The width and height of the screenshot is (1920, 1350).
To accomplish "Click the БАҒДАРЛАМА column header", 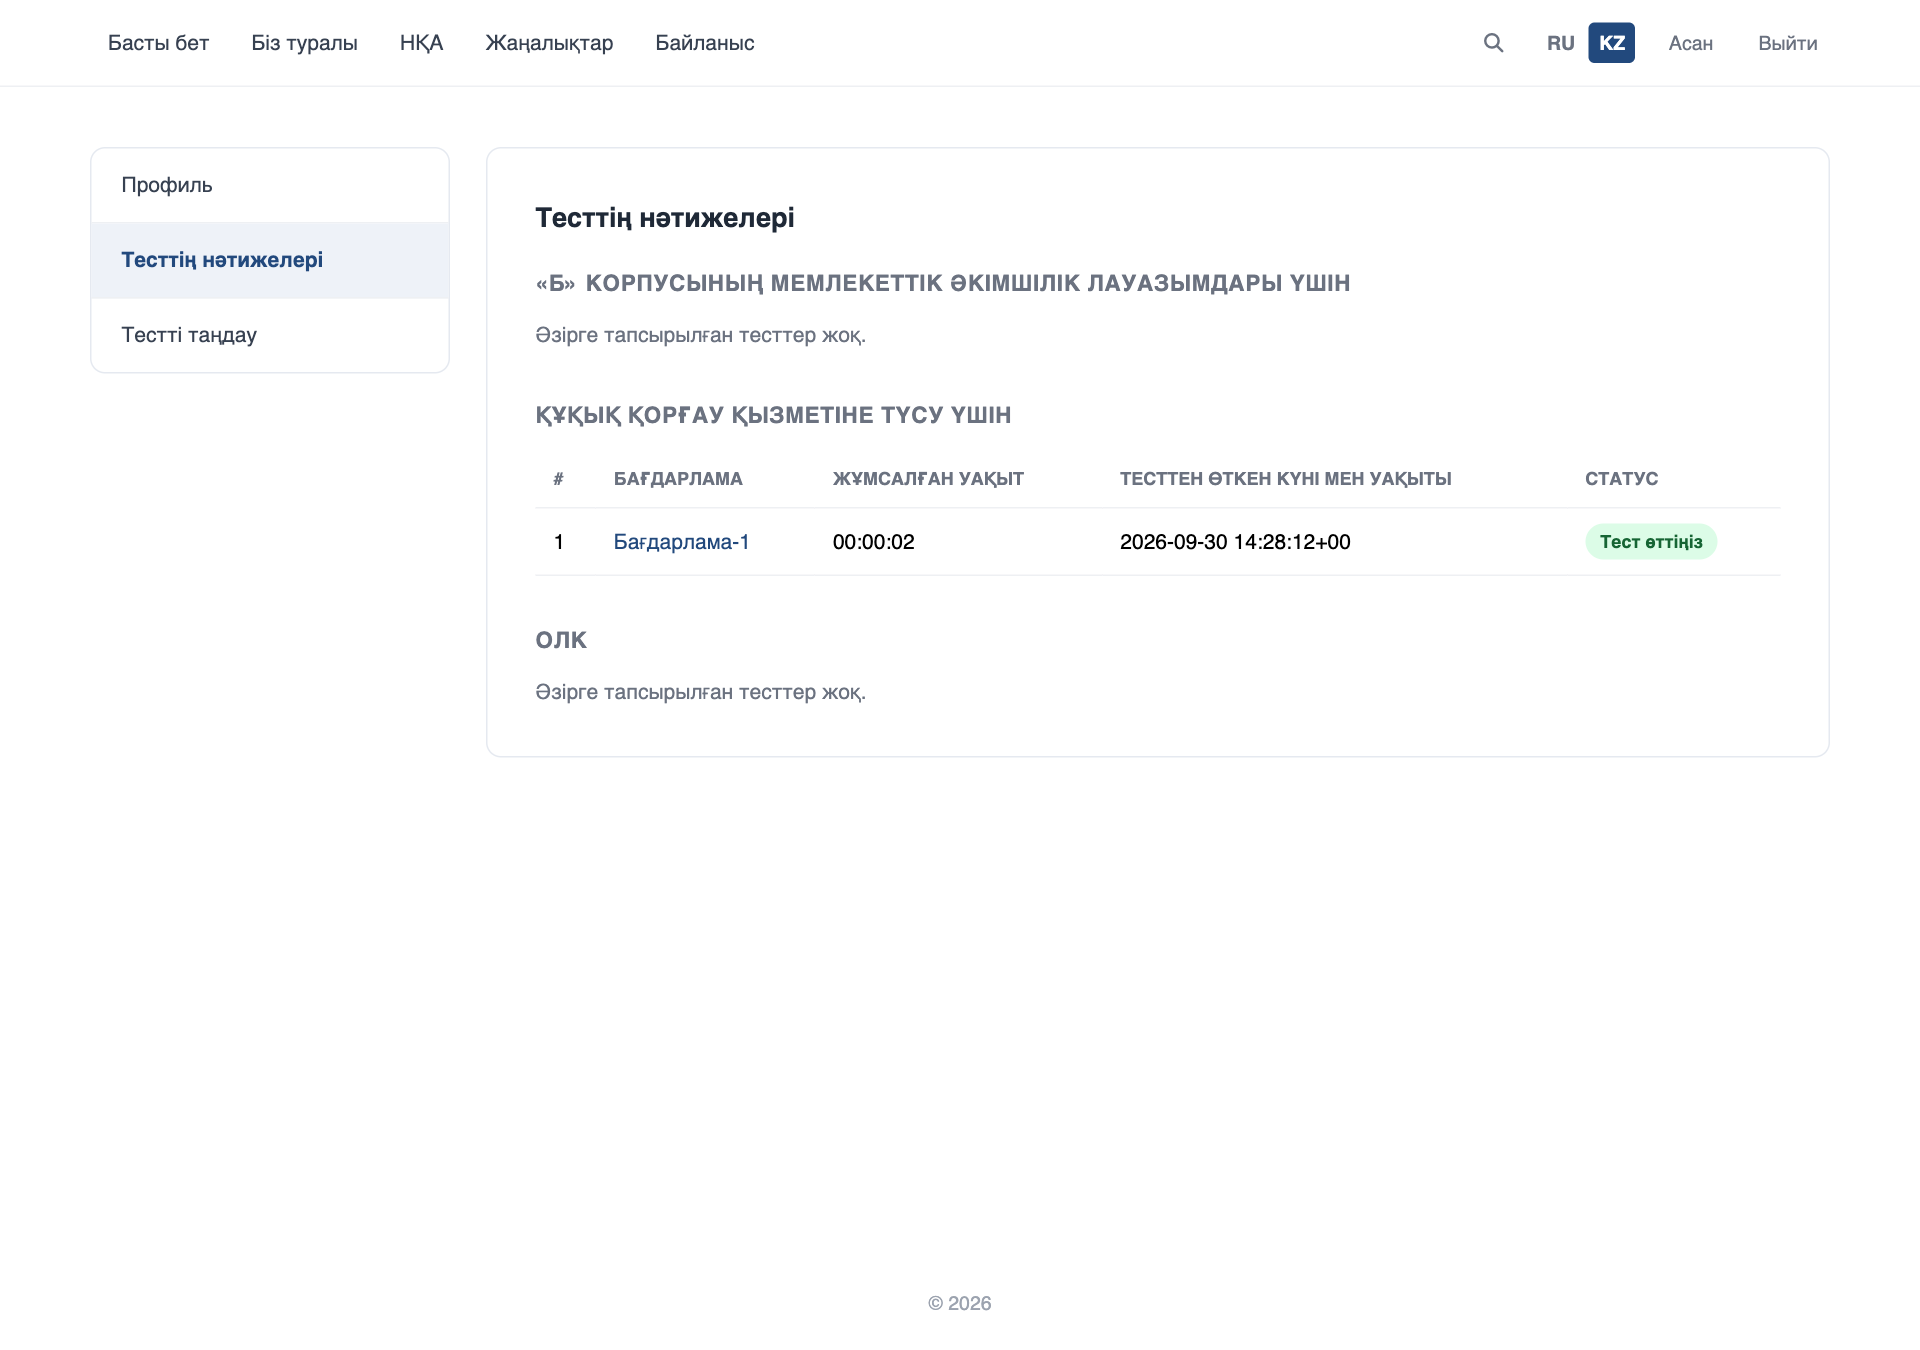I will [x=678, y=479].
